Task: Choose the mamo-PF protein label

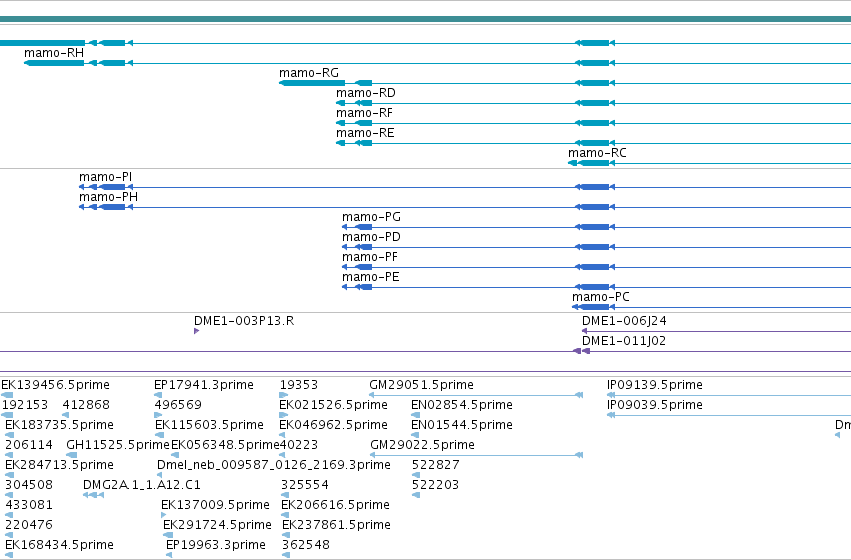Action: coord(370,257)
